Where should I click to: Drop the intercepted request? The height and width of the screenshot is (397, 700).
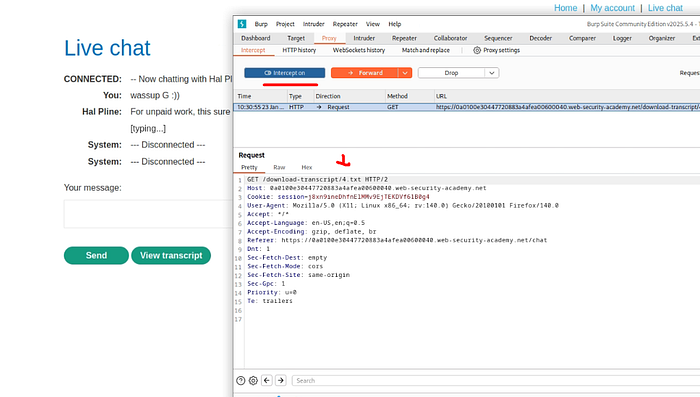coord(451,73)
